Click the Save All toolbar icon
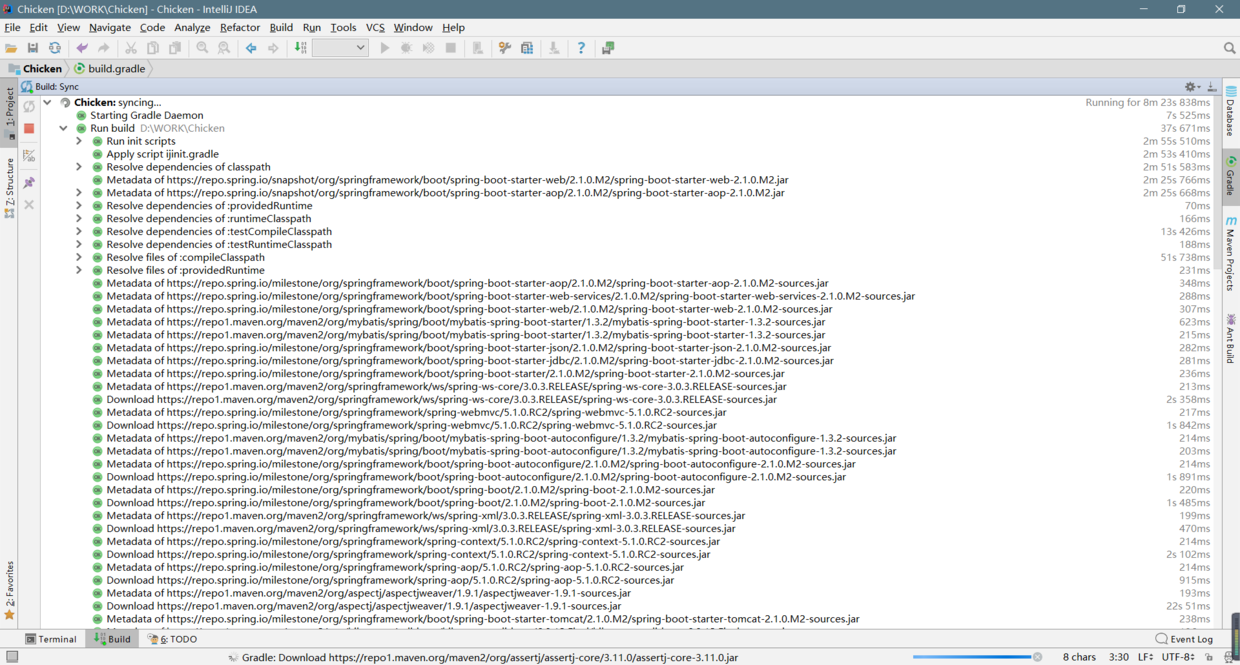1240x665 pixels. coord(33,48)
